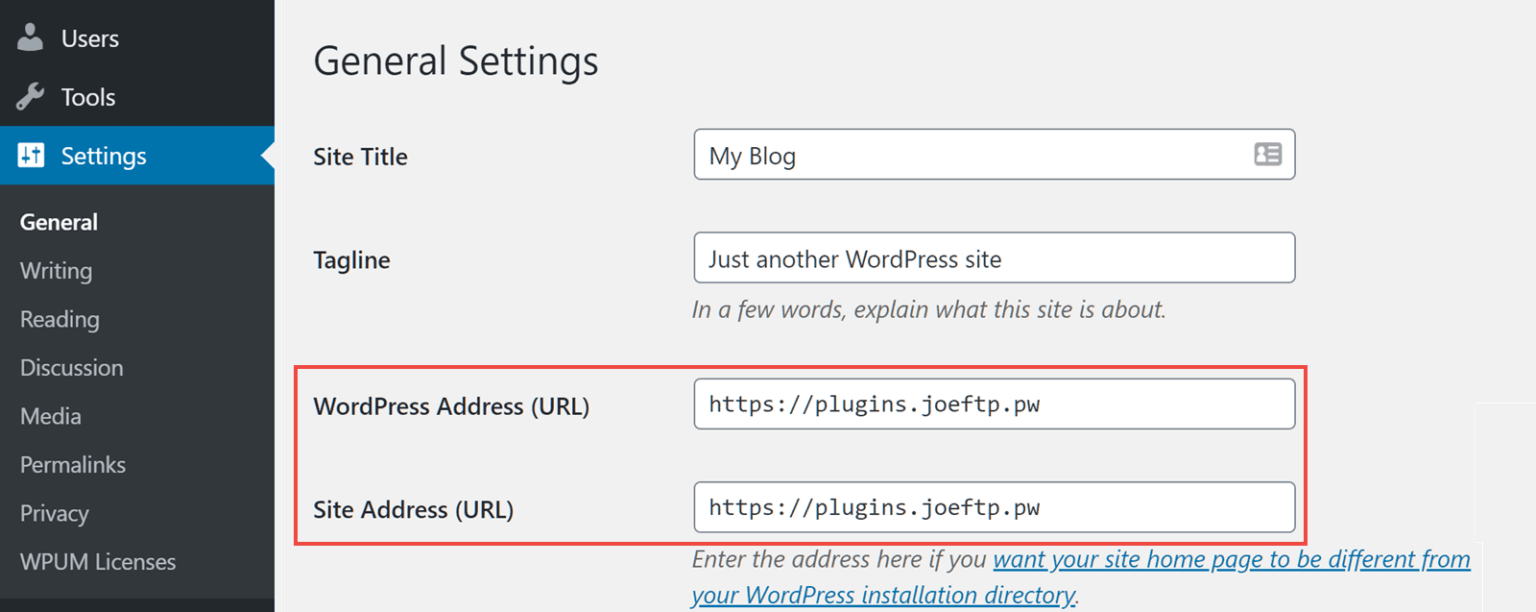Click the Users person icon

click(x=31, y=38)
